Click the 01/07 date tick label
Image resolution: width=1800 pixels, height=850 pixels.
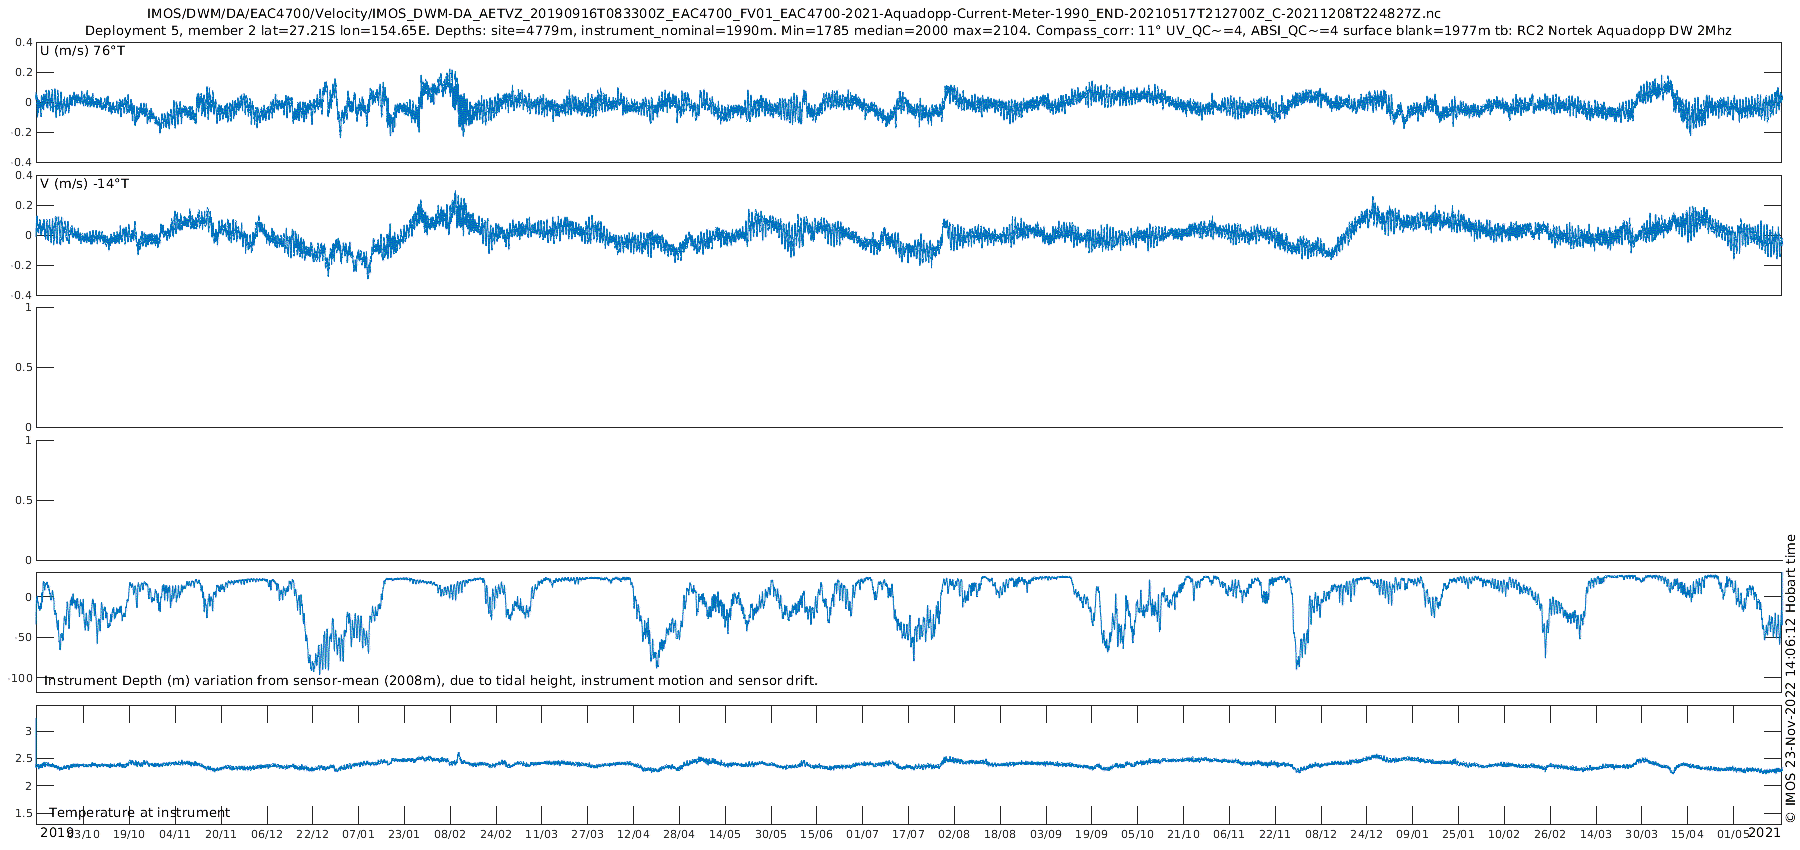[863, 834]
